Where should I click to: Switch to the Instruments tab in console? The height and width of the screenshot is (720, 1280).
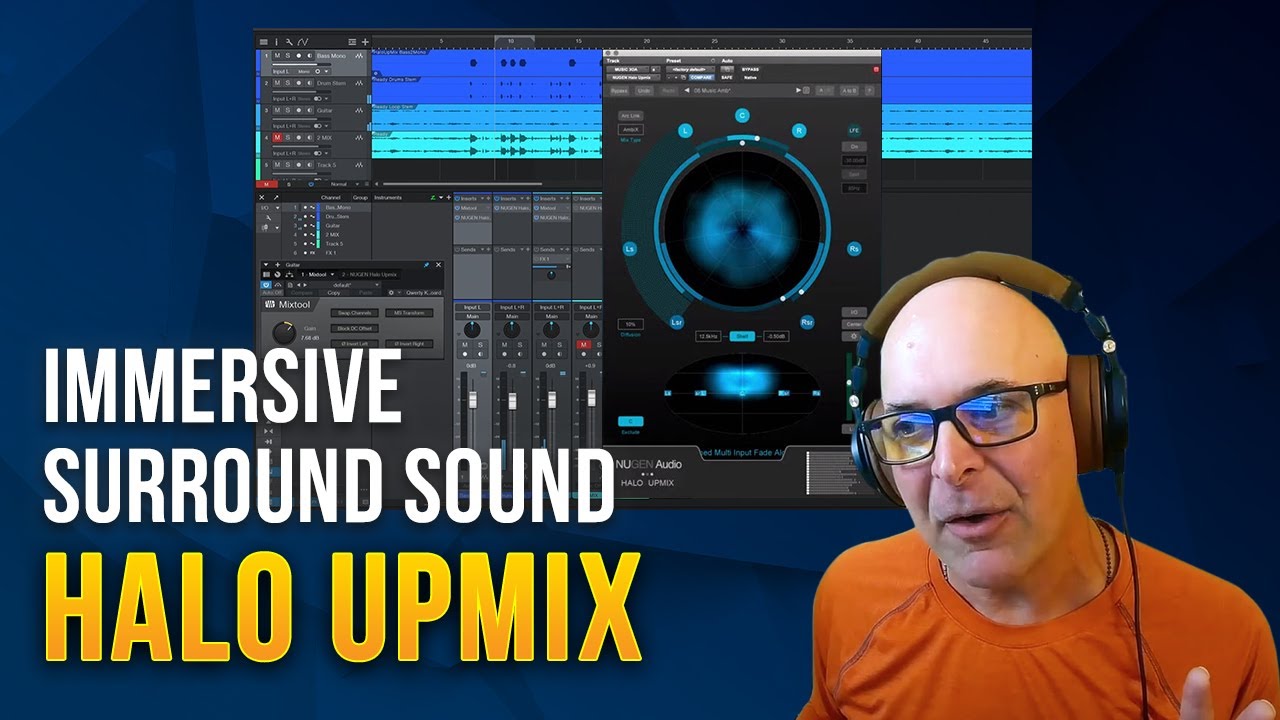[388, 198]
